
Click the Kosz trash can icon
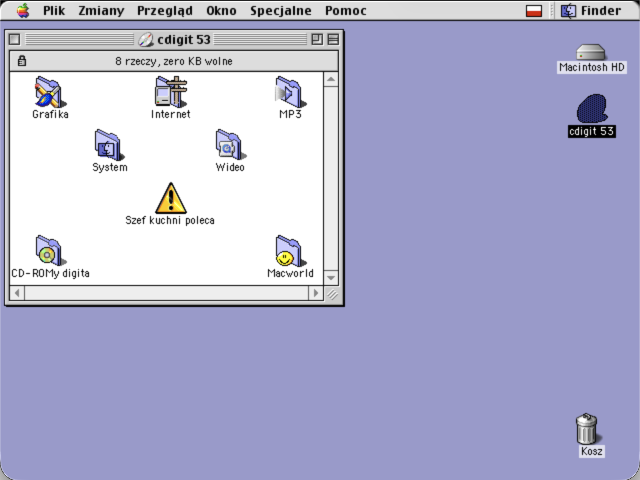click(587, 429)
